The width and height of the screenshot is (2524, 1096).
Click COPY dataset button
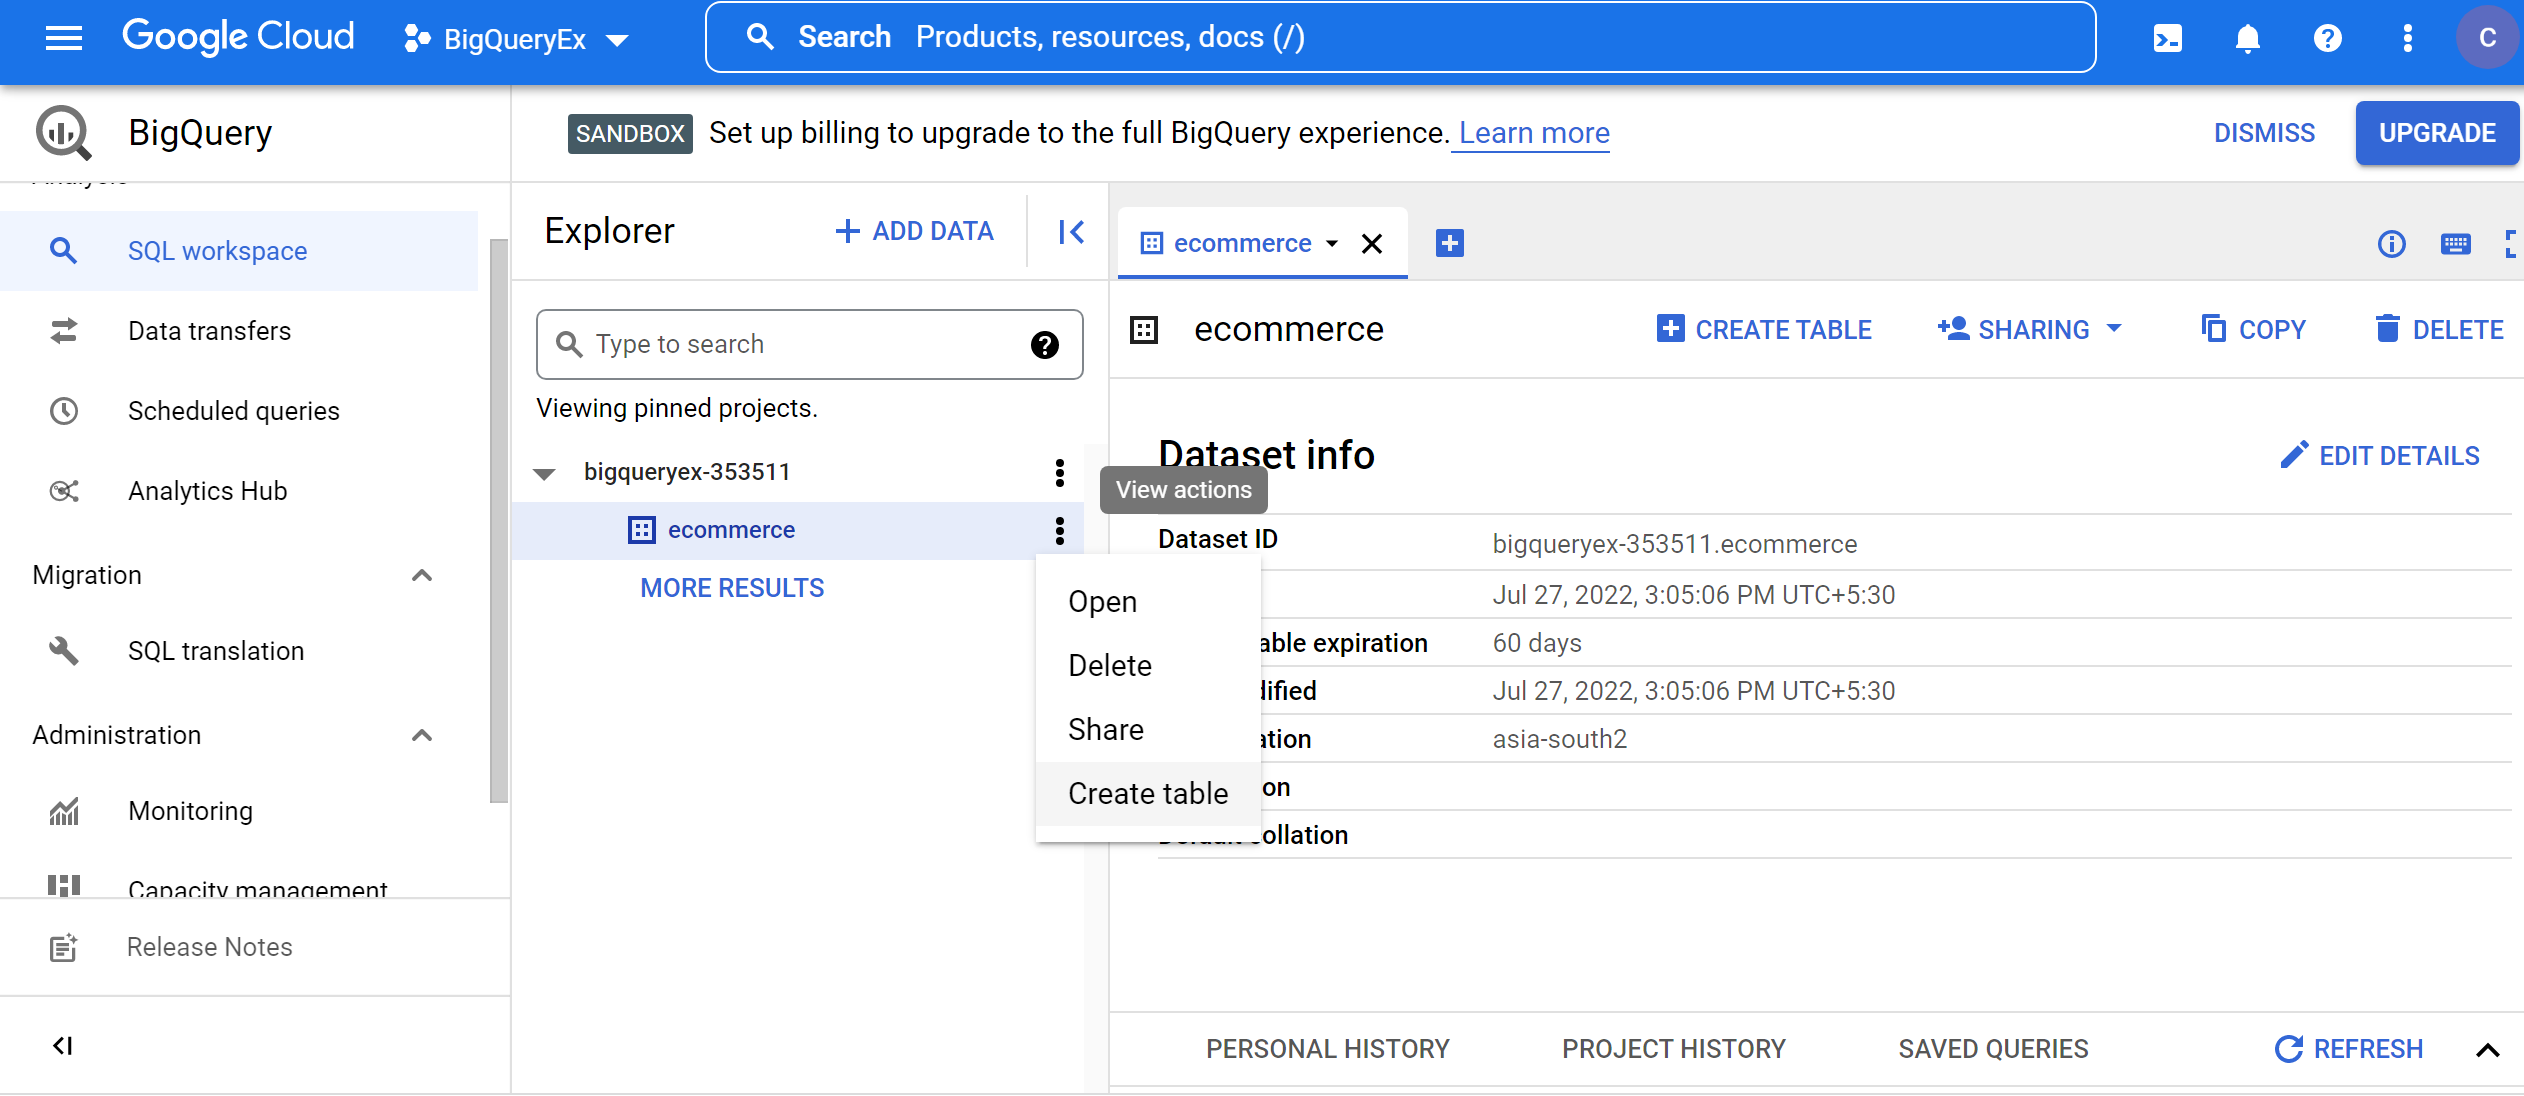pos(2253,329)
